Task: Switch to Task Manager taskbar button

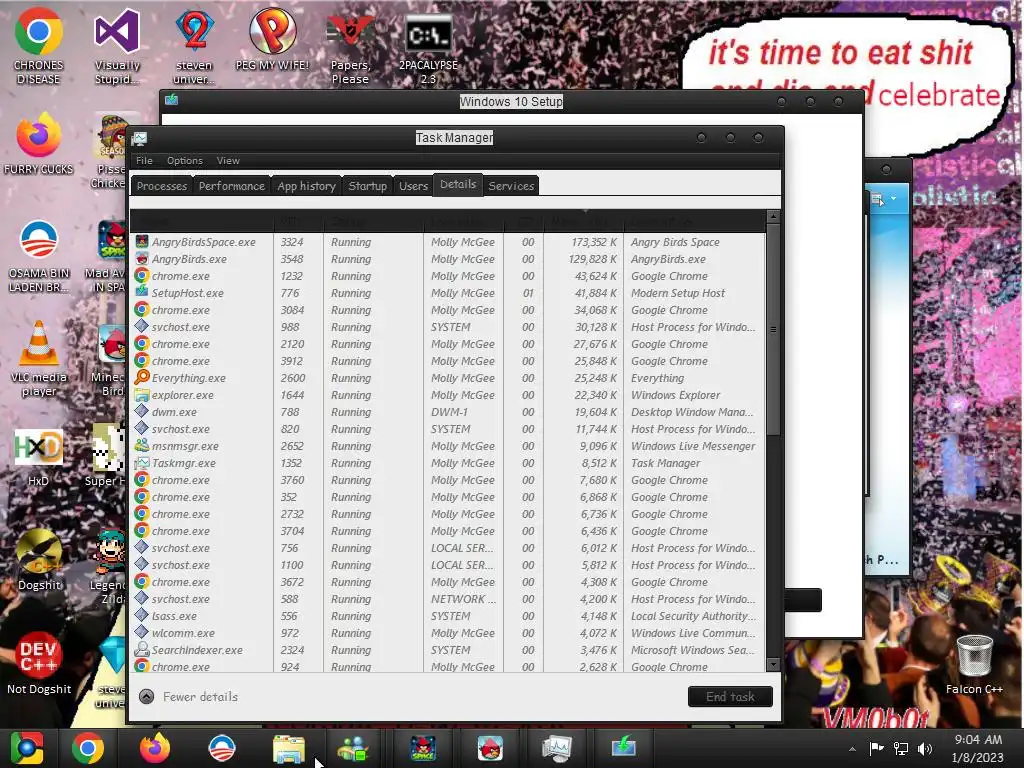Action: 556,748
